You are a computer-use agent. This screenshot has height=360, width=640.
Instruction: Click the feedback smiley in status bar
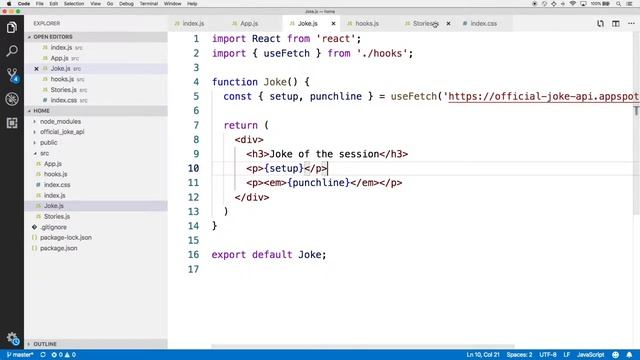coord(616,355)
